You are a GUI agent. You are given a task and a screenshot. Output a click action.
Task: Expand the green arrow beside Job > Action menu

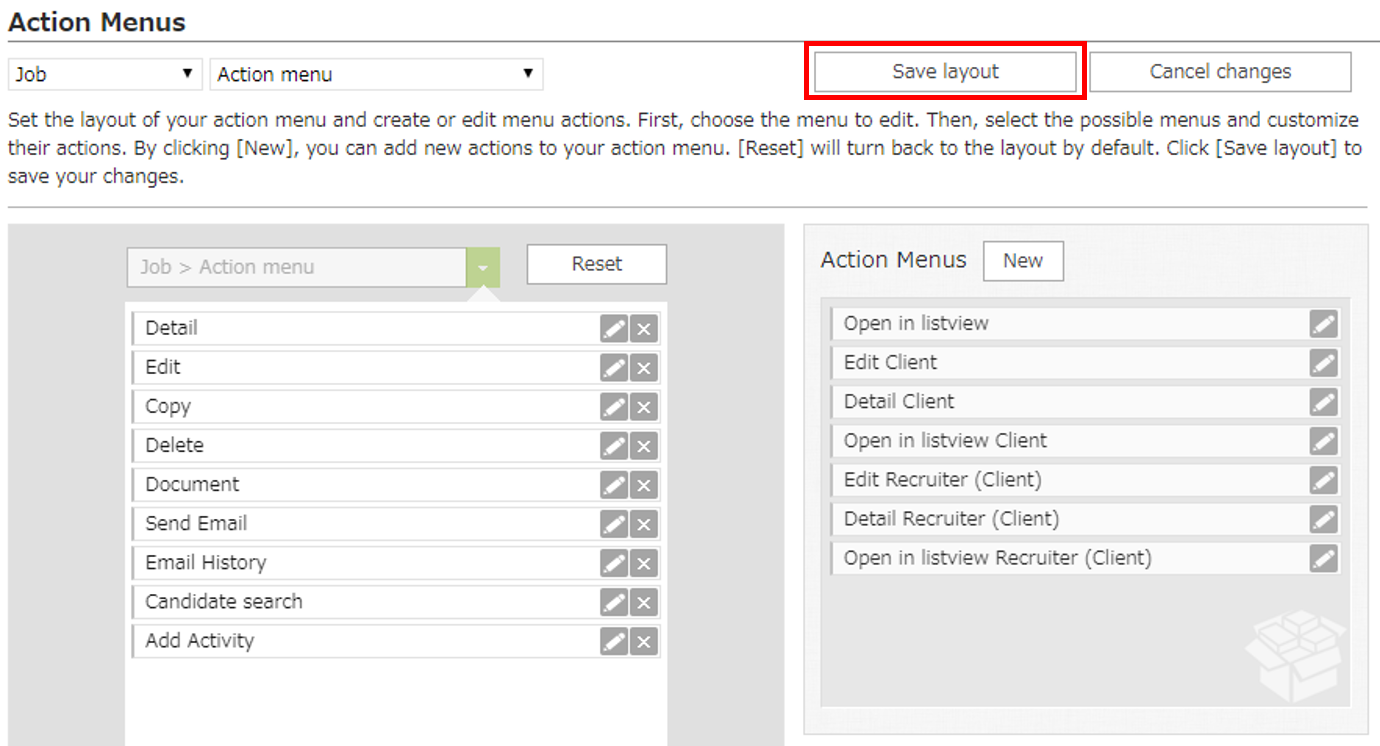click(x=483, y=267)
